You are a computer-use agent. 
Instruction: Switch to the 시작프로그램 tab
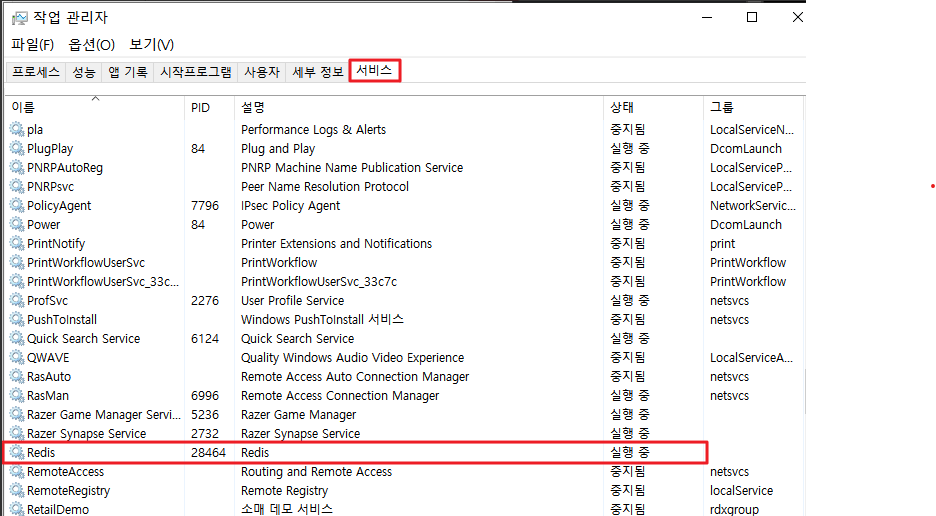pos(196,72)
